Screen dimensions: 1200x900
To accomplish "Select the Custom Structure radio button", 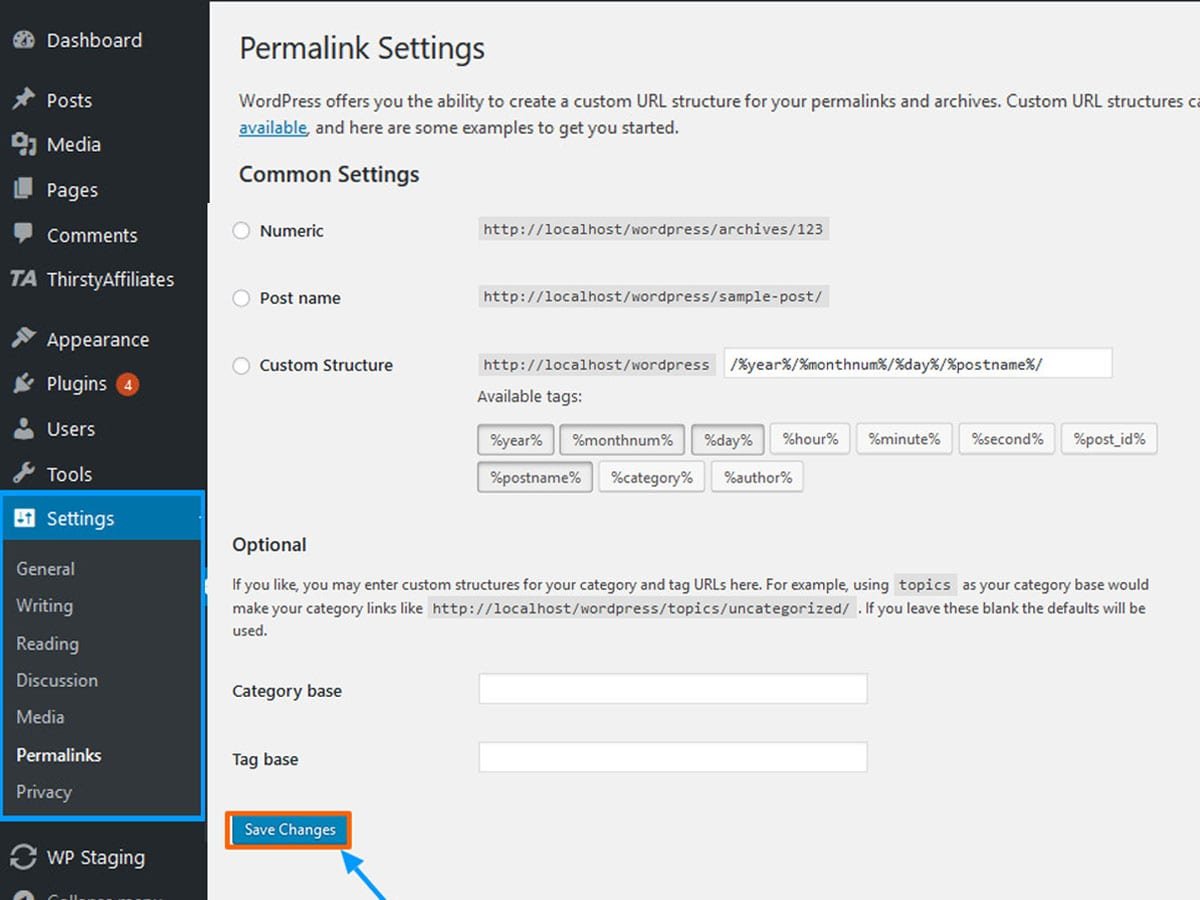I will point(241,366).
